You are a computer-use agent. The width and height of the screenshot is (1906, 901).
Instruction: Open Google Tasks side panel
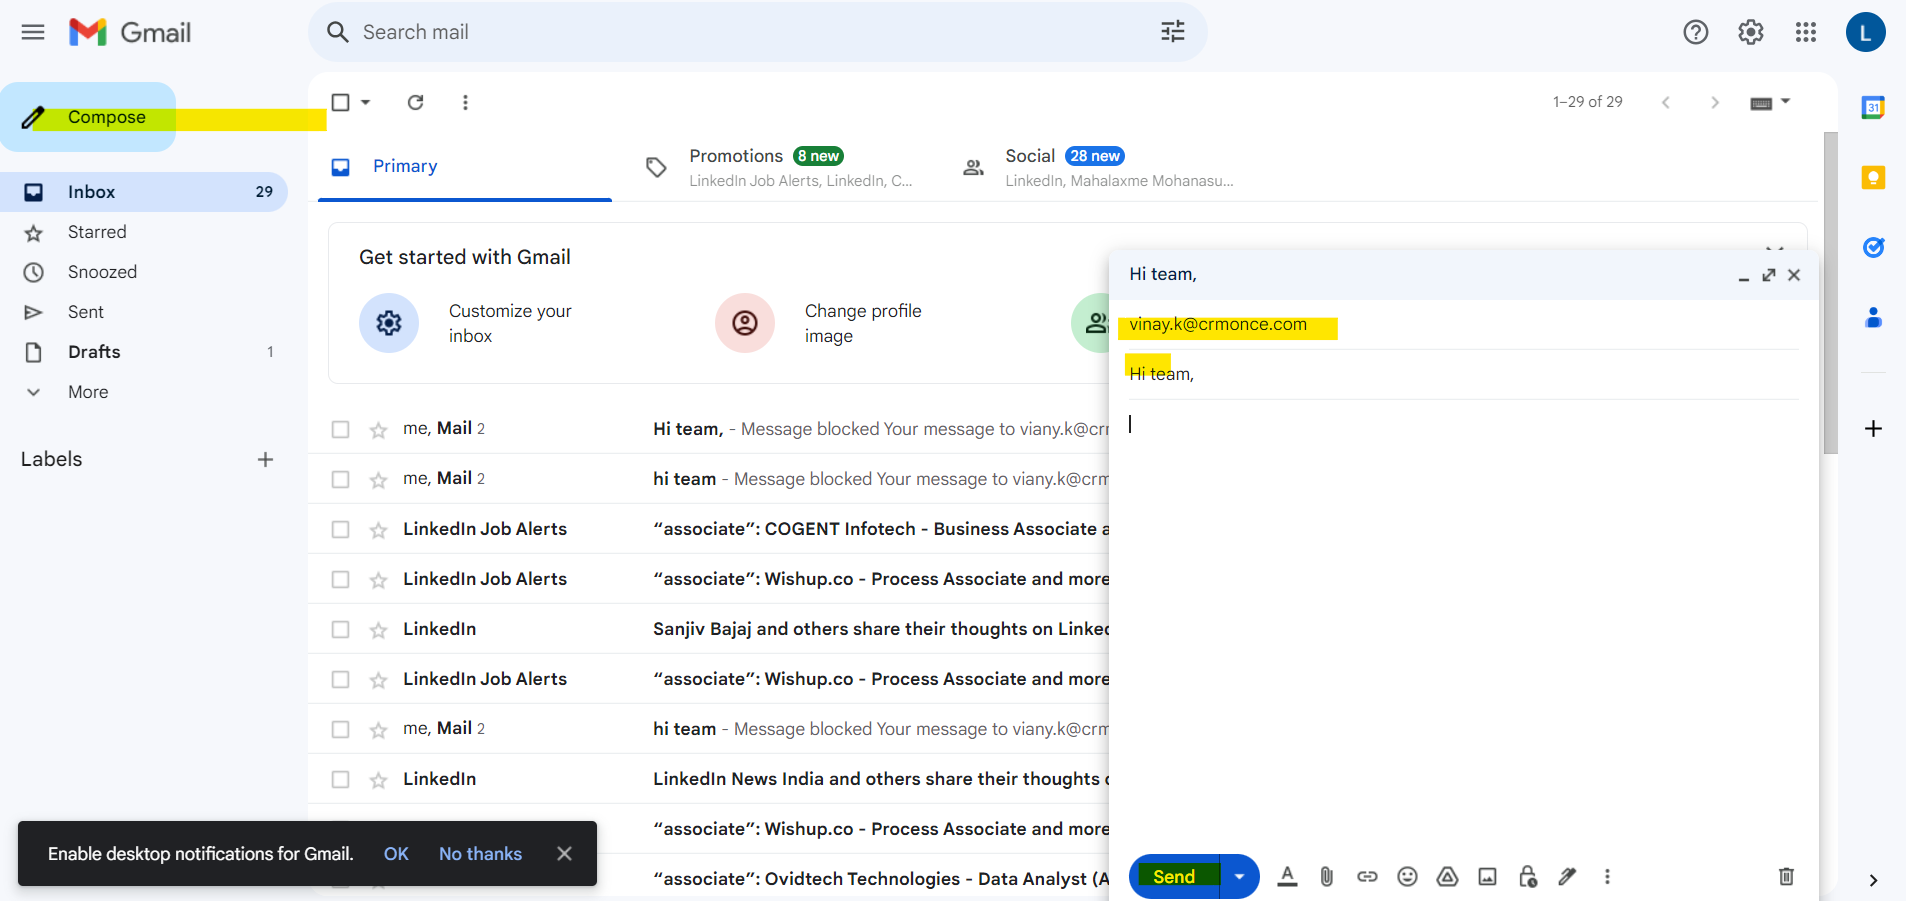[x=1873, y=247]
